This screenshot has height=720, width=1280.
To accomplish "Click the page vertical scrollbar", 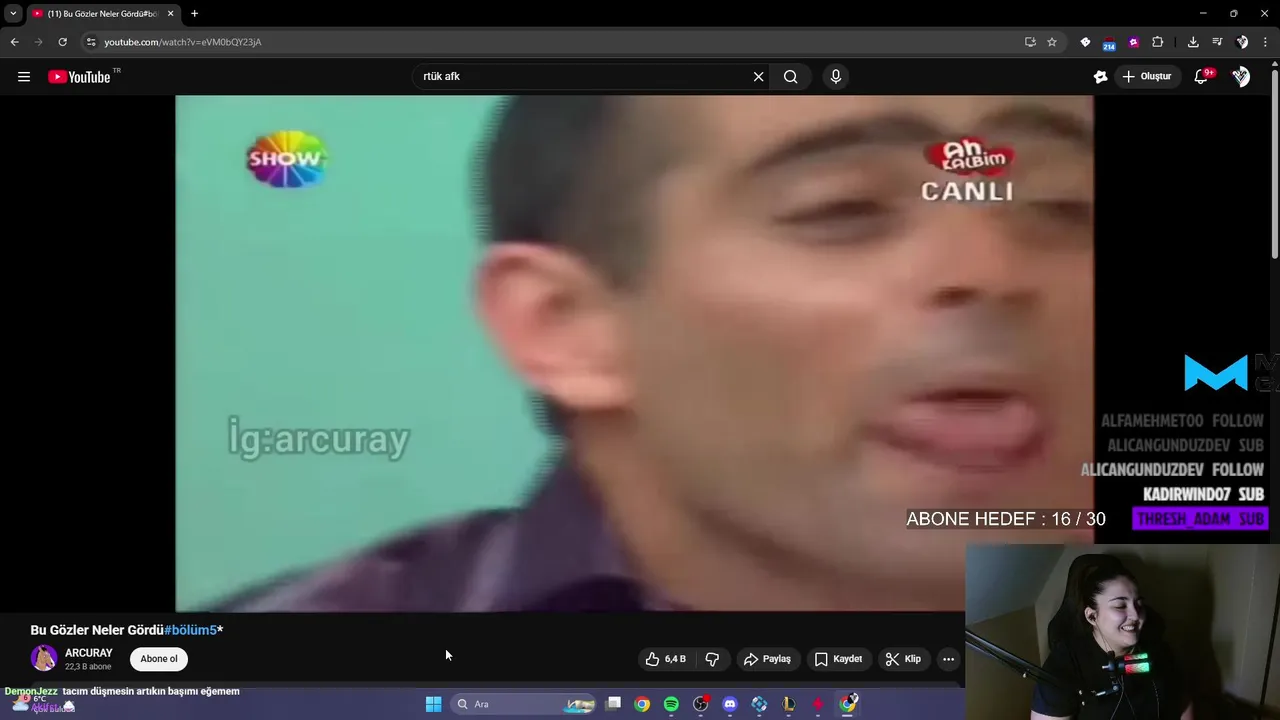I will (1274, 165).
